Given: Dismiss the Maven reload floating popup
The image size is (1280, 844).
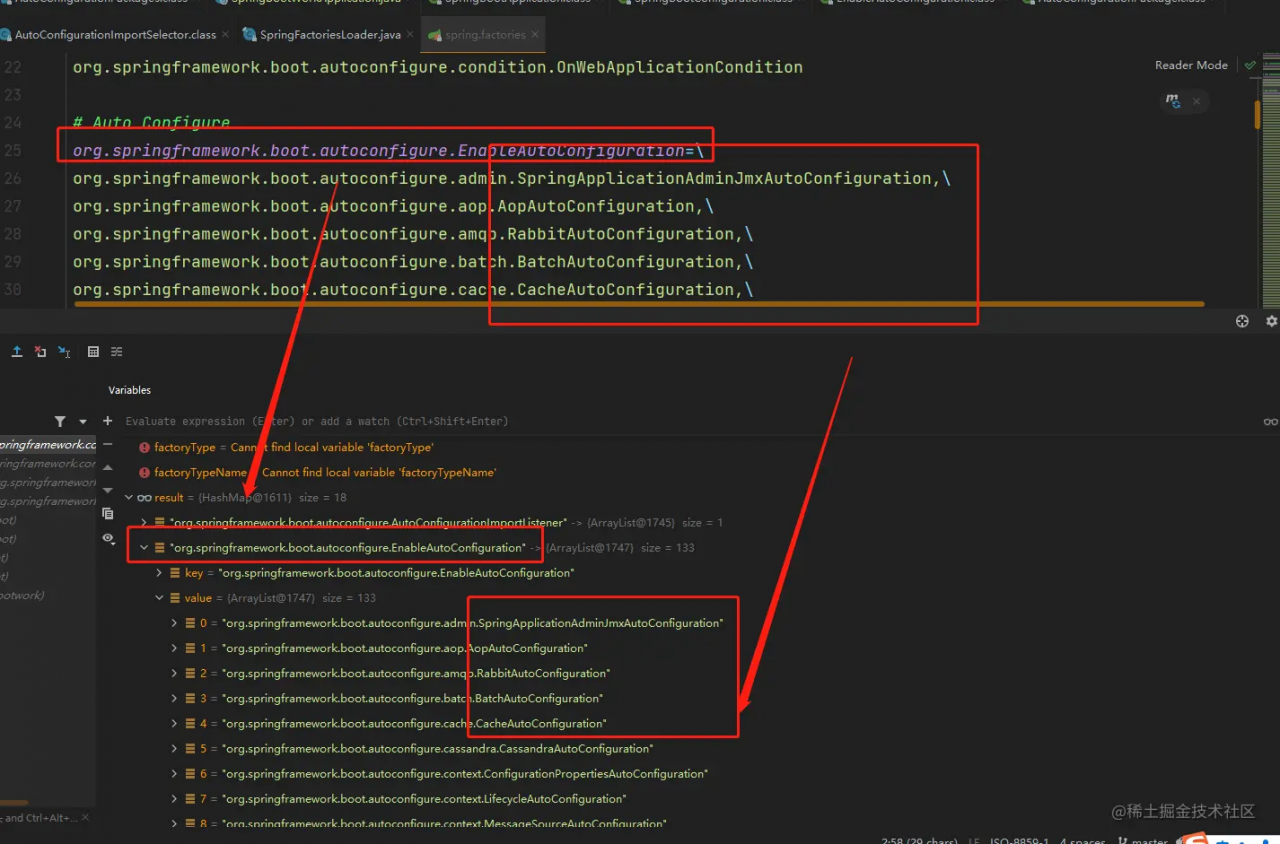Looking at the screenshot, I should point(1196,101).
